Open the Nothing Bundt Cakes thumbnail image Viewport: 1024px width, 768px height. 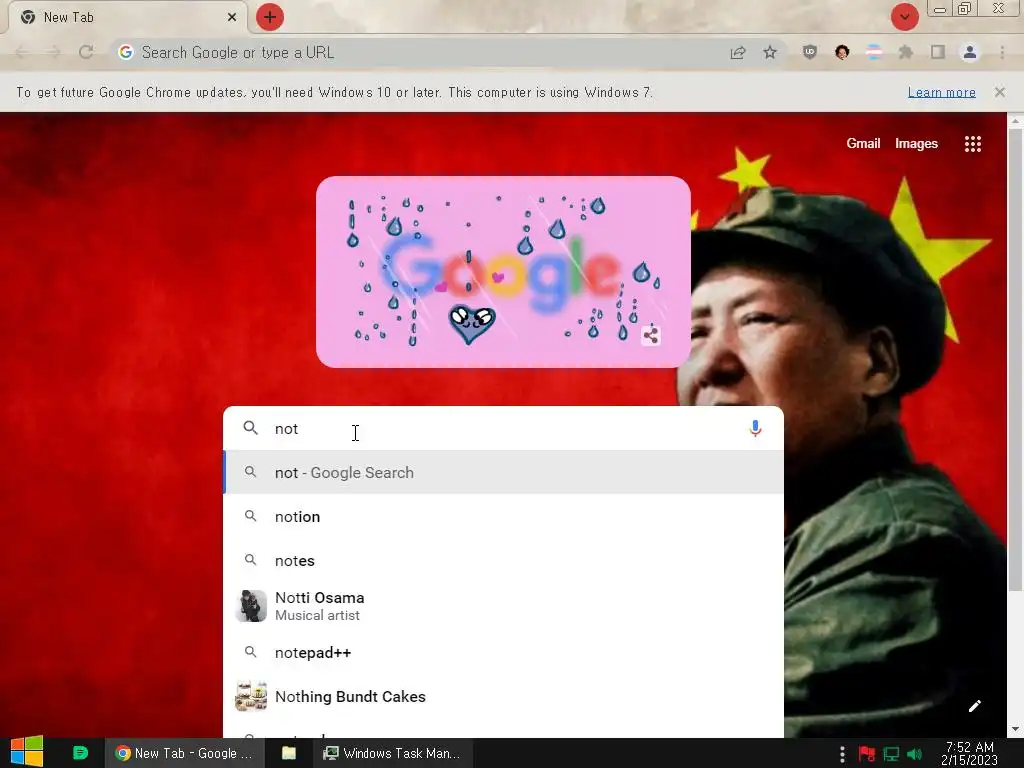click(x=251, y=696)
